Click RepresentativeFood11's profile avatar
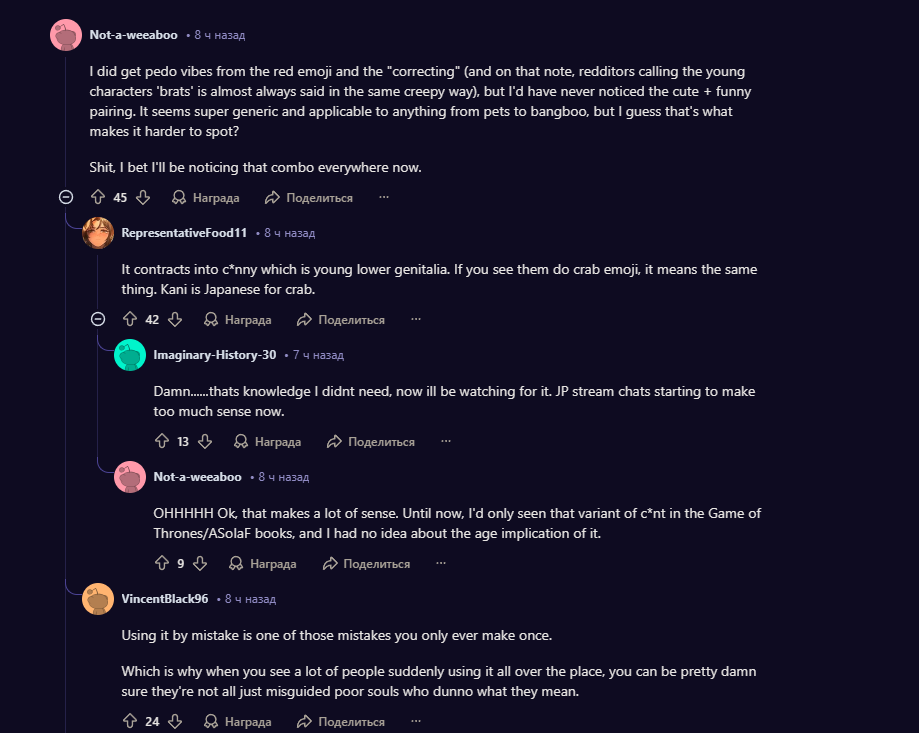The image size is (919, 733). 98,233
